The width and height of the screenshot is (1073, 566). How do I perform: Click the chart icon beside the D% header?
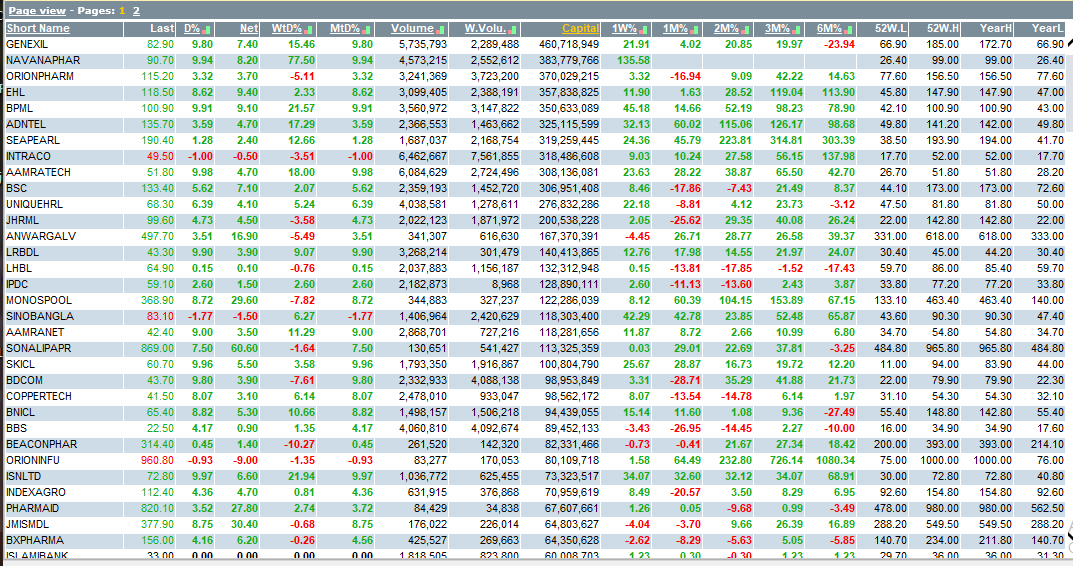click(207, 29)
